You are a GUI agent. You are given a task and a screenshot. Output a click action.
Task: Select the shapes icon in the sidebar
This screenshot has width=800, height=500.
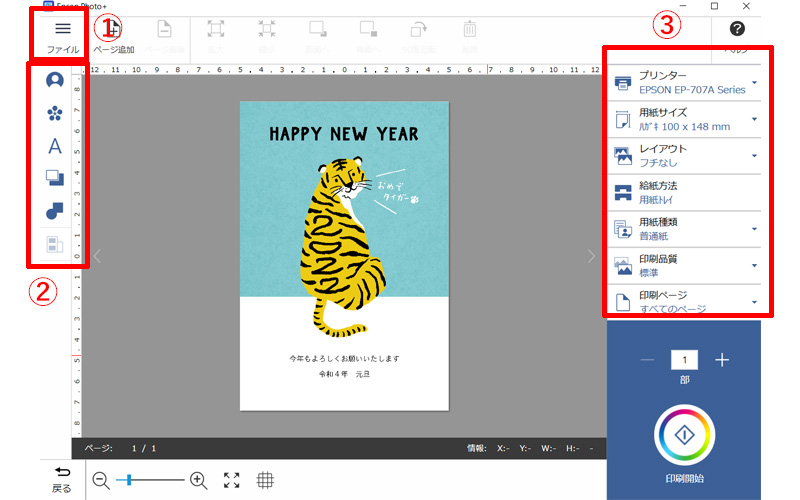(55, 210)
